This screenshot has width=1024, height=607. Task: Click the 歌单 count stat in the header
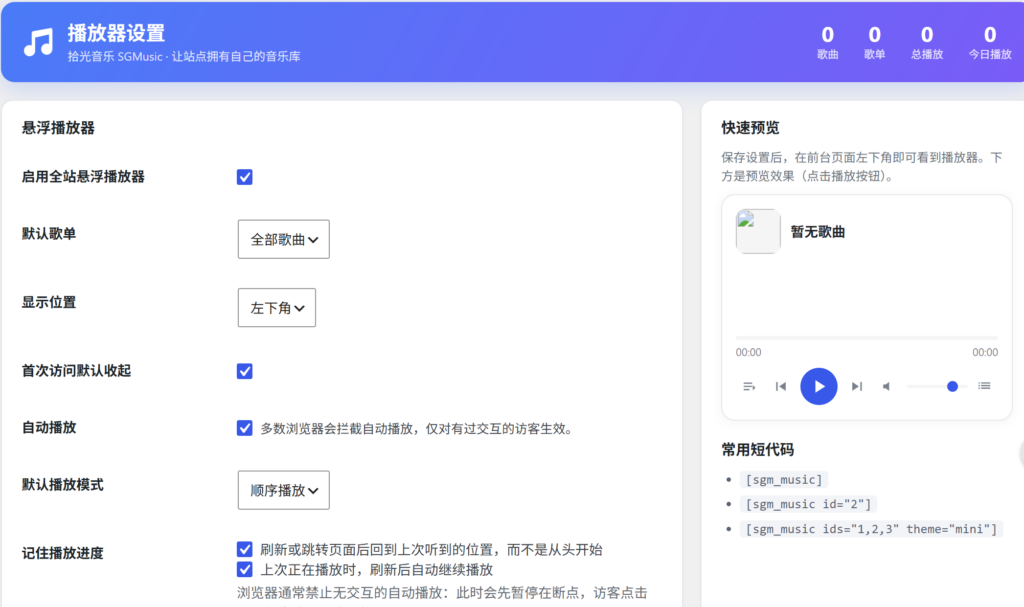[x=874, y=42]
